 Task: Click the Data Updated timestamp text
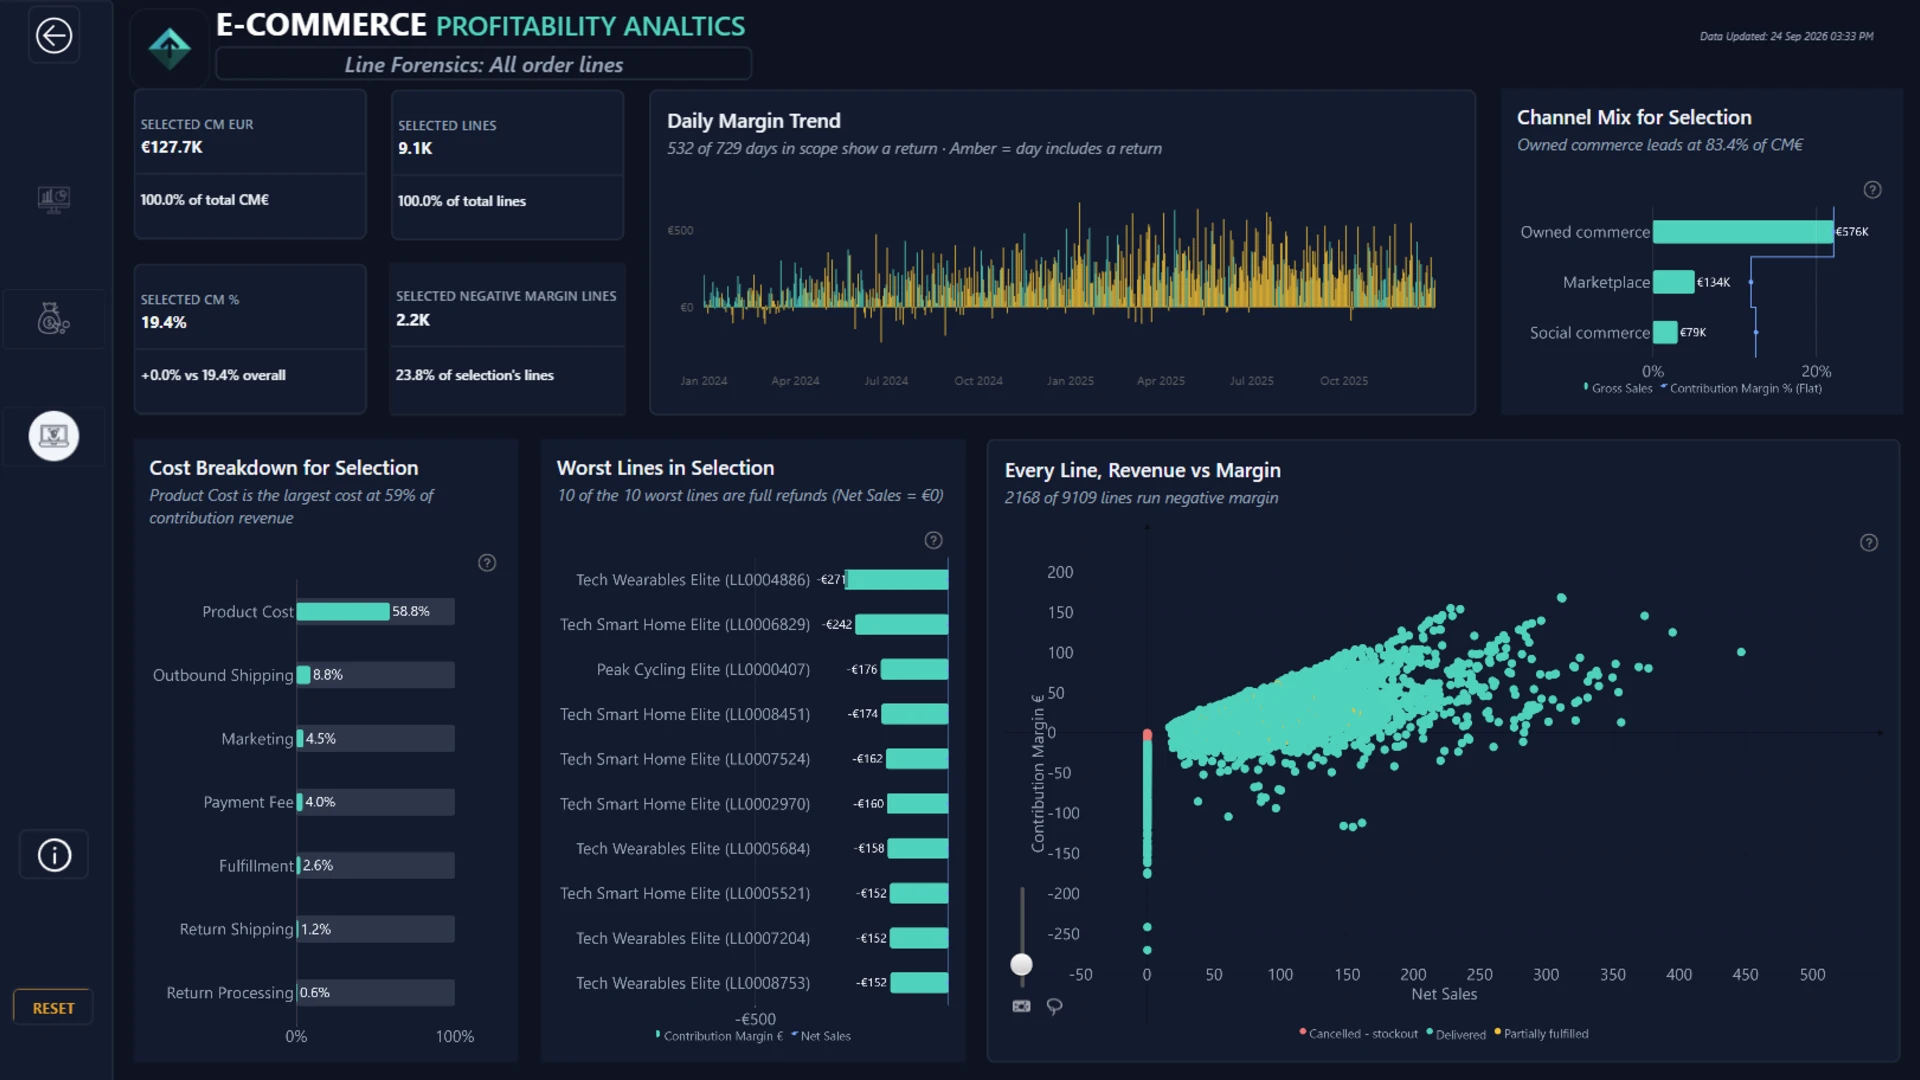(x=1787, y=36)
